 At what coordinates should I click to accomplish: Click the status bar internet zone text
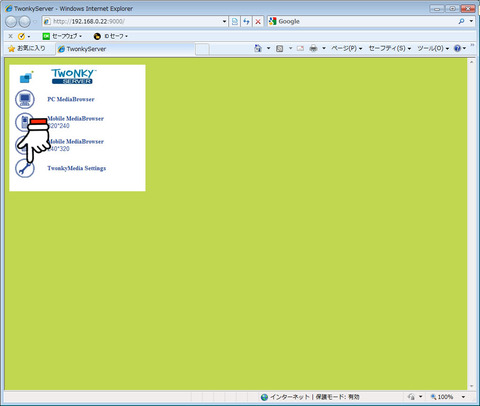coord(314,397)
